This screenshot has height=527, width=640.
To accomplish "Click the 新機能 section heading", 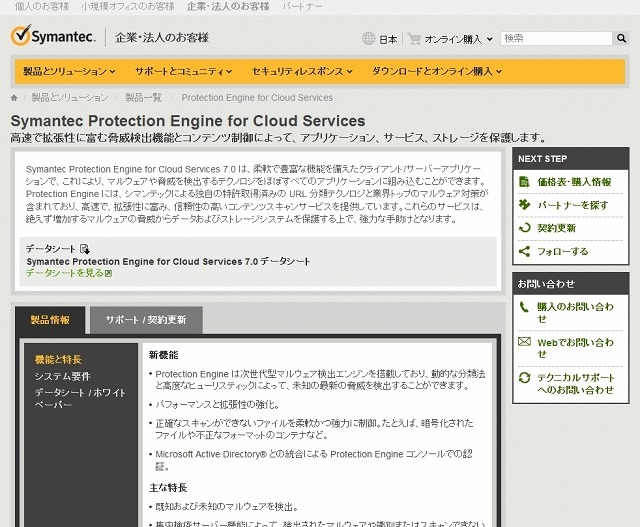I will coord(164,355).
